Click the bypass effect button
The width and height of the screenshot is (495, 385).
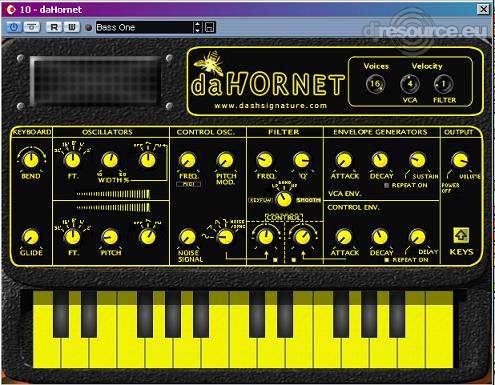click(32, 27)
